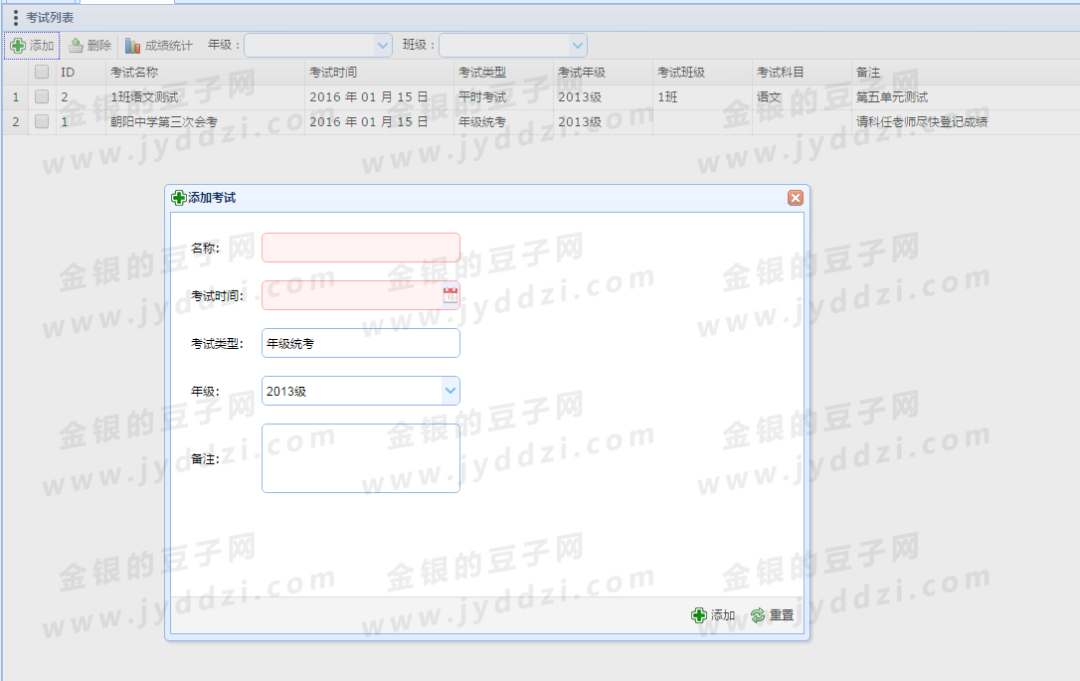Select the 1班语文测试 cell
Image resolution: width=1080 pixels, height=681 pixels.
coord(205,97)
